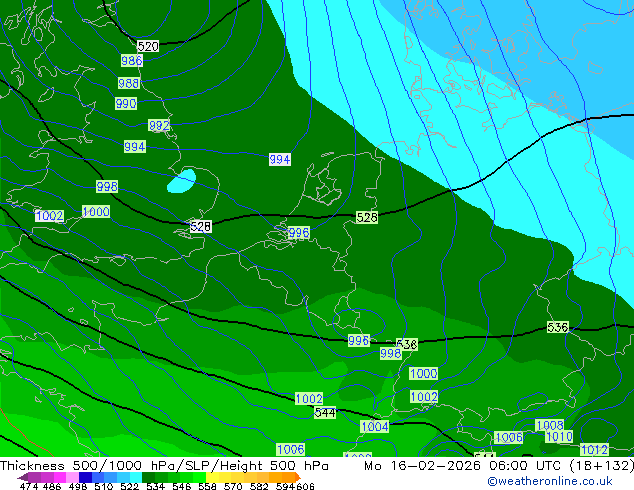Click the 528 contour label over northern Germany

[x=367, y=218]
